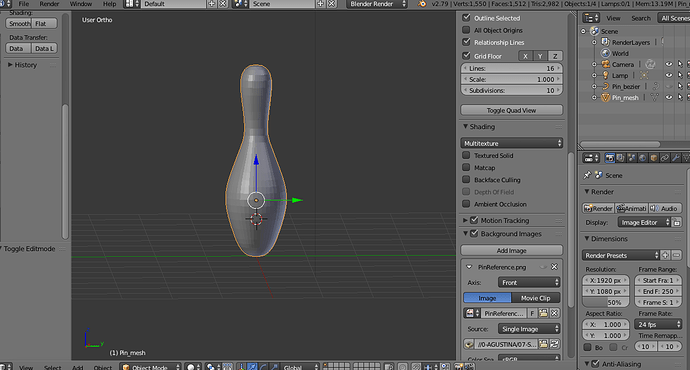Open the World properties tab icon

[642, 158]
